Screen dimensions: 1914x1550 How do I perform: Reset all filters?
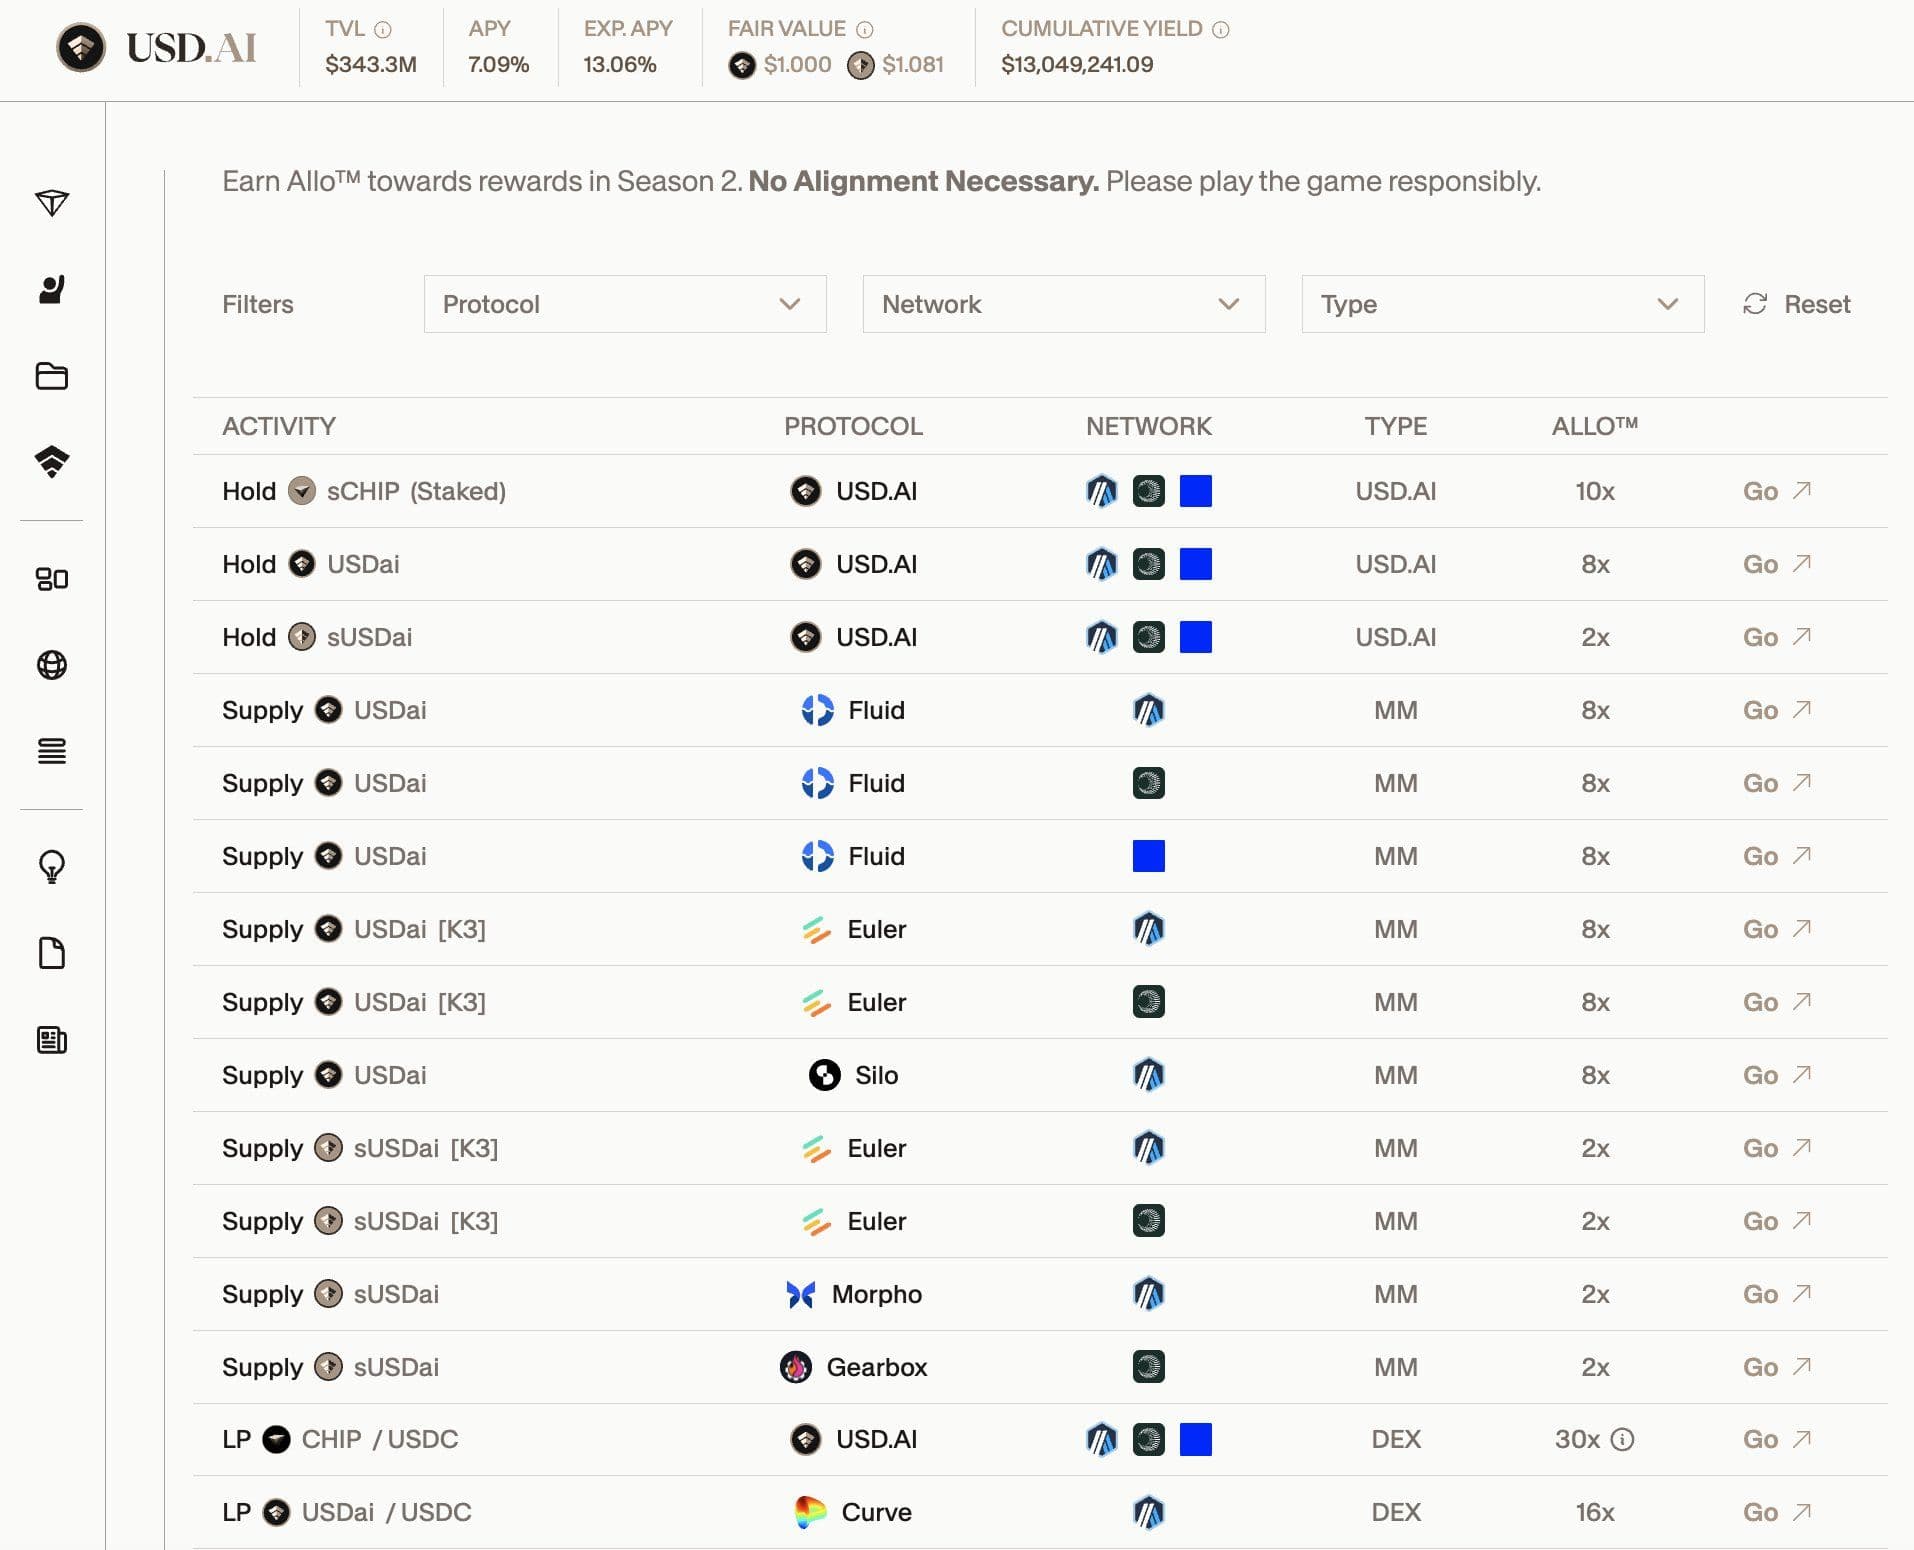1797,304
